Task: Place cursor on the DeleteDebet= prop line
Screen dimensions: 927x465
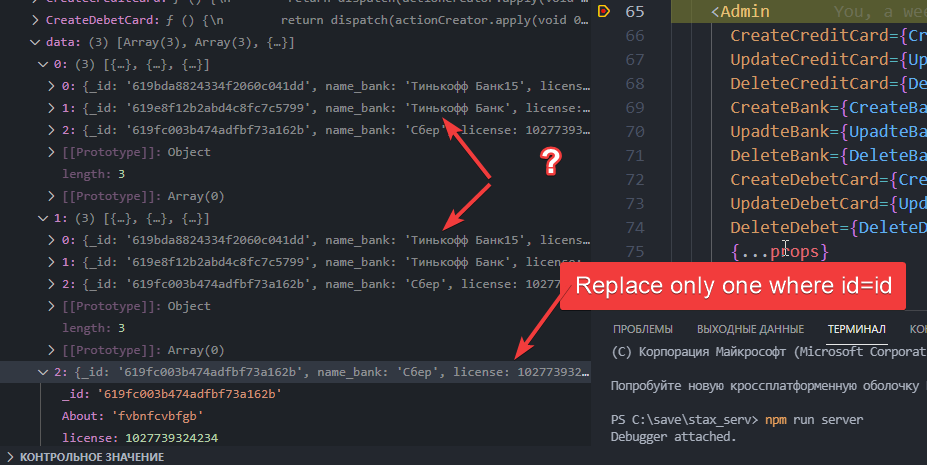Action: point(828,227)
